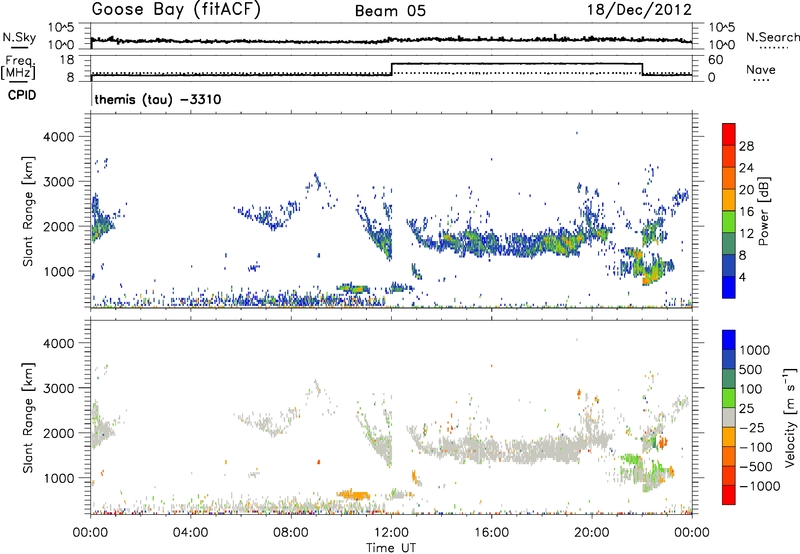This screenshot has width=800, height=554.
Task: Click the '08:00' time tick label
Action: point(291,533)
